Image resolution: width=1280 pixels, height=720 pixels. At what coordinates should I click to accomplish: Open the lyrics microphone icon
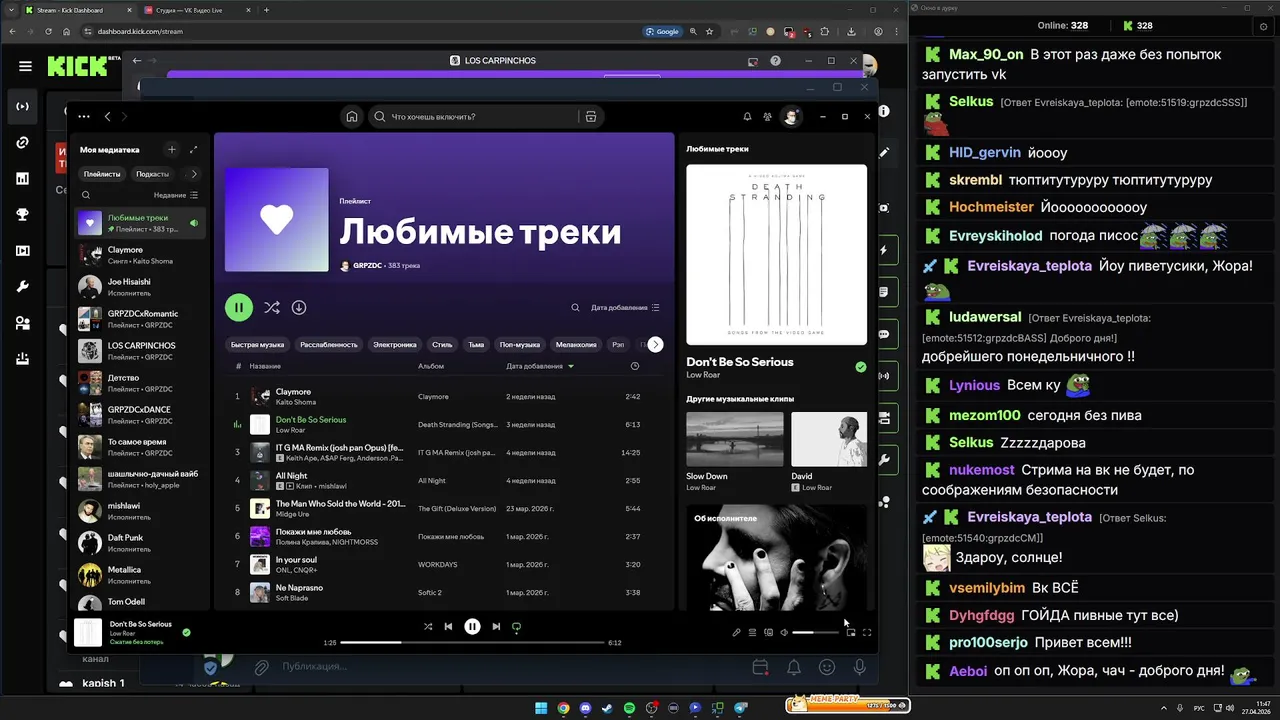[x=736, y=632]
